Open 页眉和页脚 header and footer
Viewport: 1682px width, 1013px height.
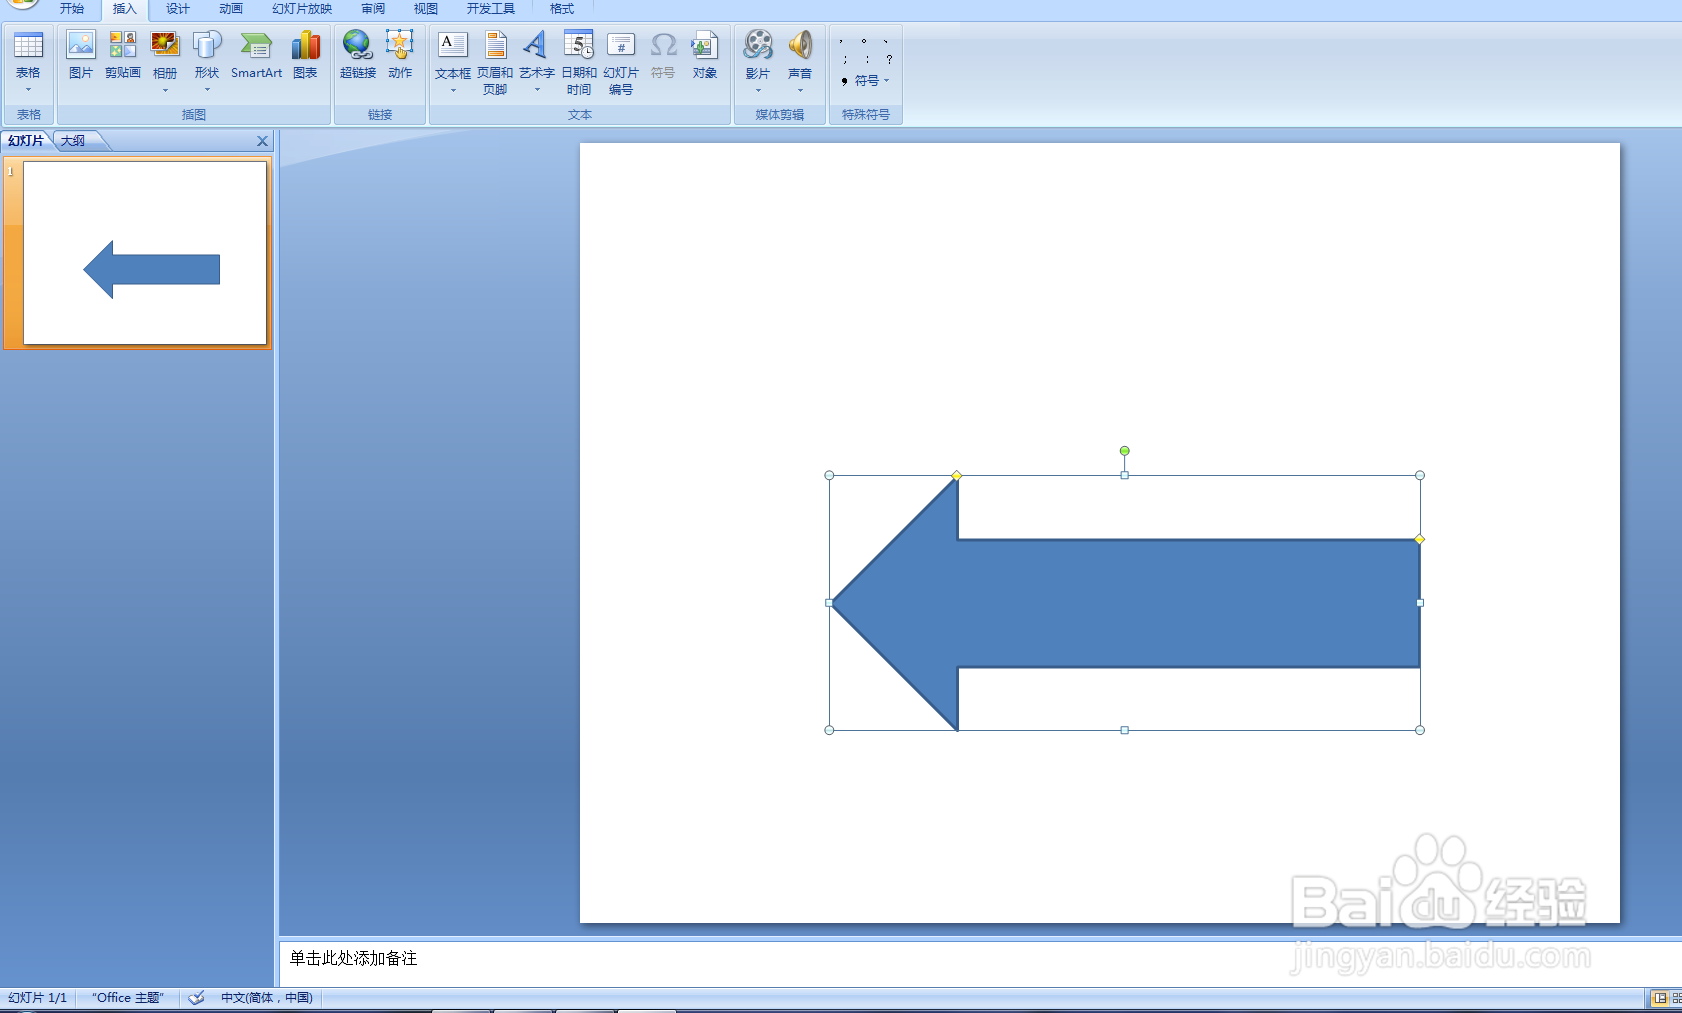coord(495,45)
